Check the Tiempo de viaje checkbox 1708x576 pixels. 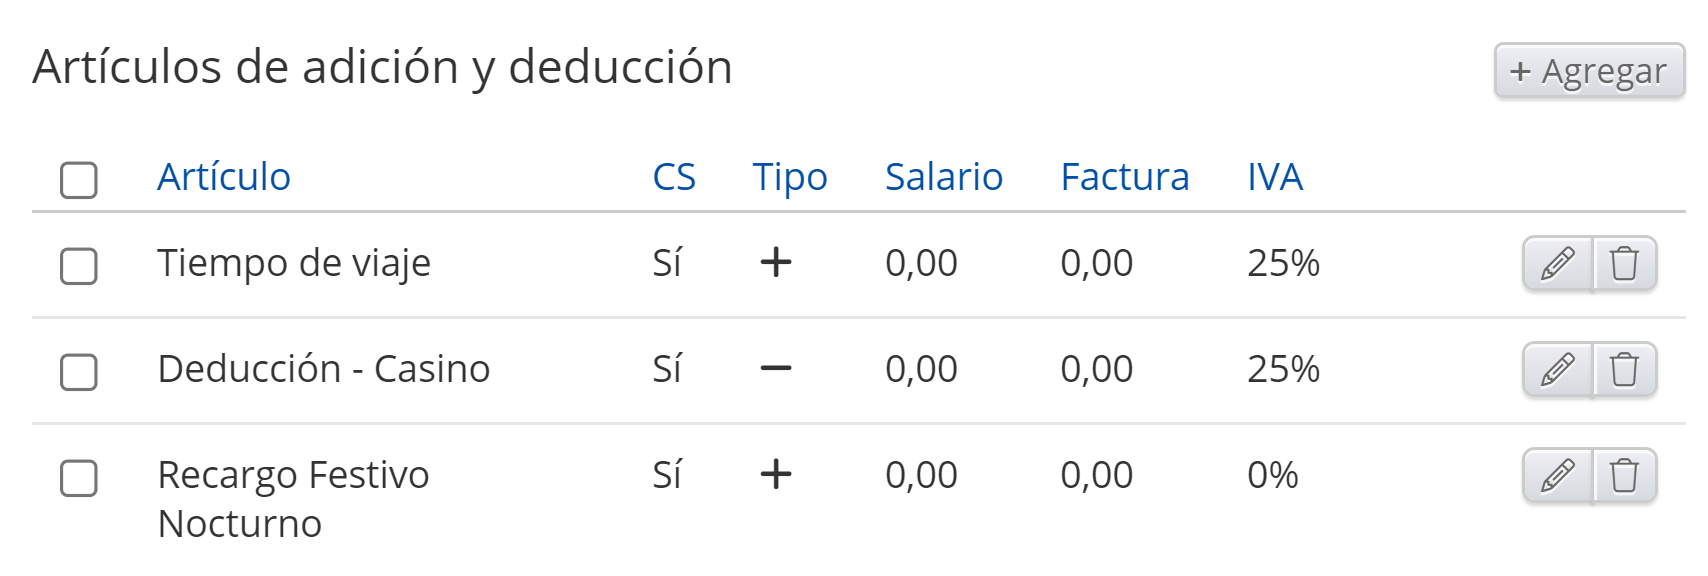coord(79,267)
